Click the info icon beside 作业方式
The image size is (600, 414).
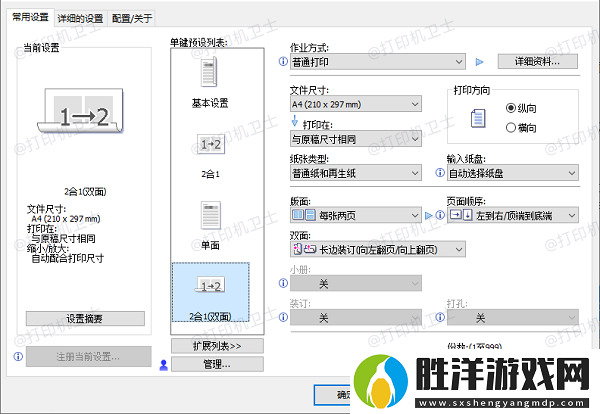tap(283, 61)
